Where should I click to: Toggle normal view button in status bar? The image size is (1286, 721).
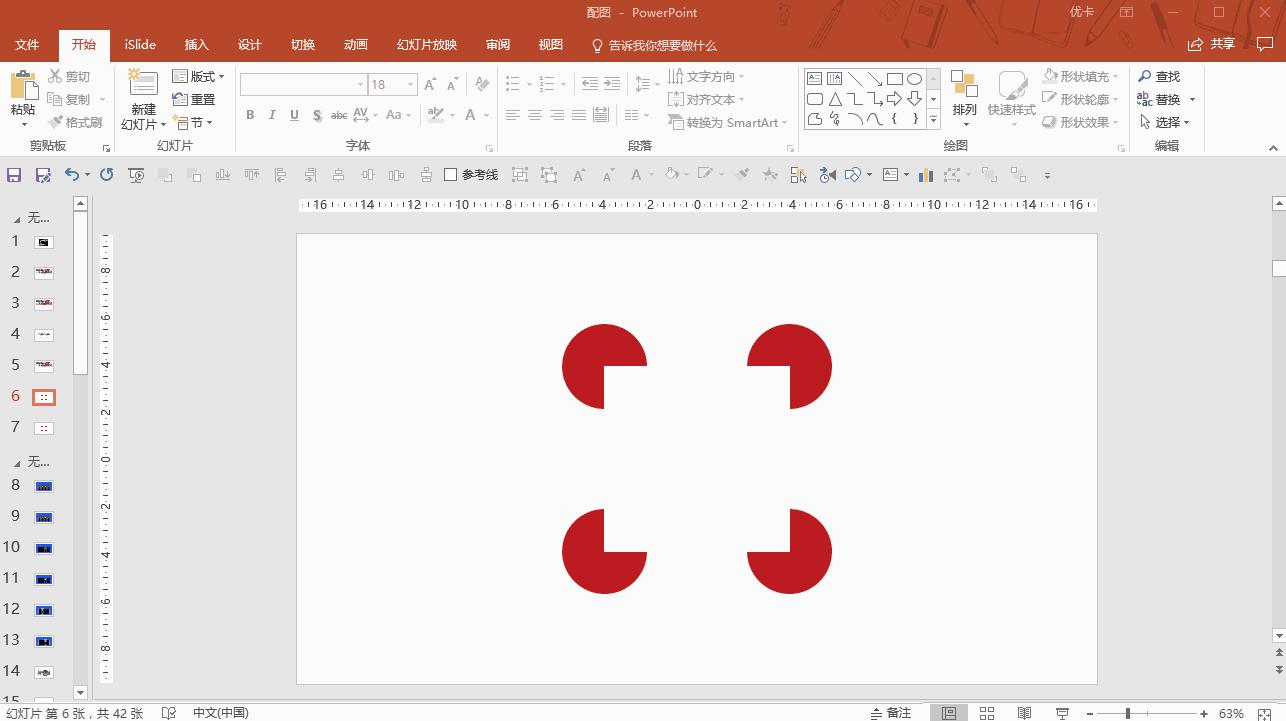(x=949, y=713)
